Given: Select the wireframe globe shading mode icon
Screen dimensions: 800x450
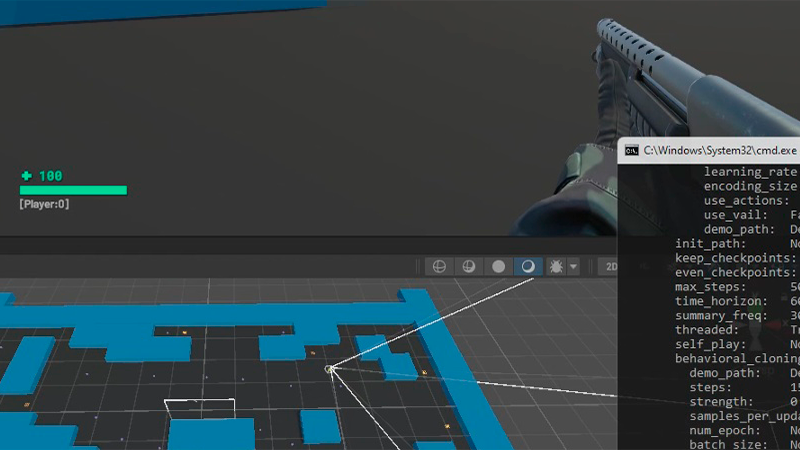Looking at the screenshot, I should coord(437,267).
